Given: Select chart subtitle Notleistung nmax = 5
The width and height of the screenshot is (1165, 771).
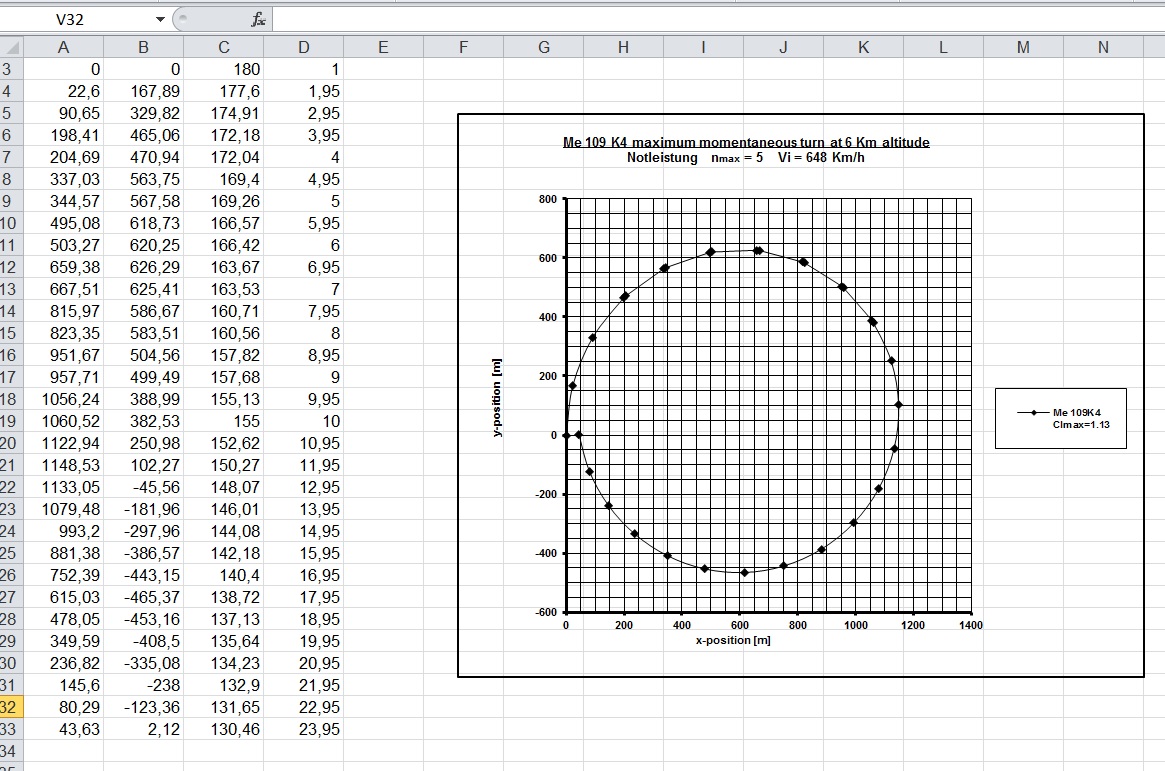Looking at the screenshot, I should (x=745, y=157).
